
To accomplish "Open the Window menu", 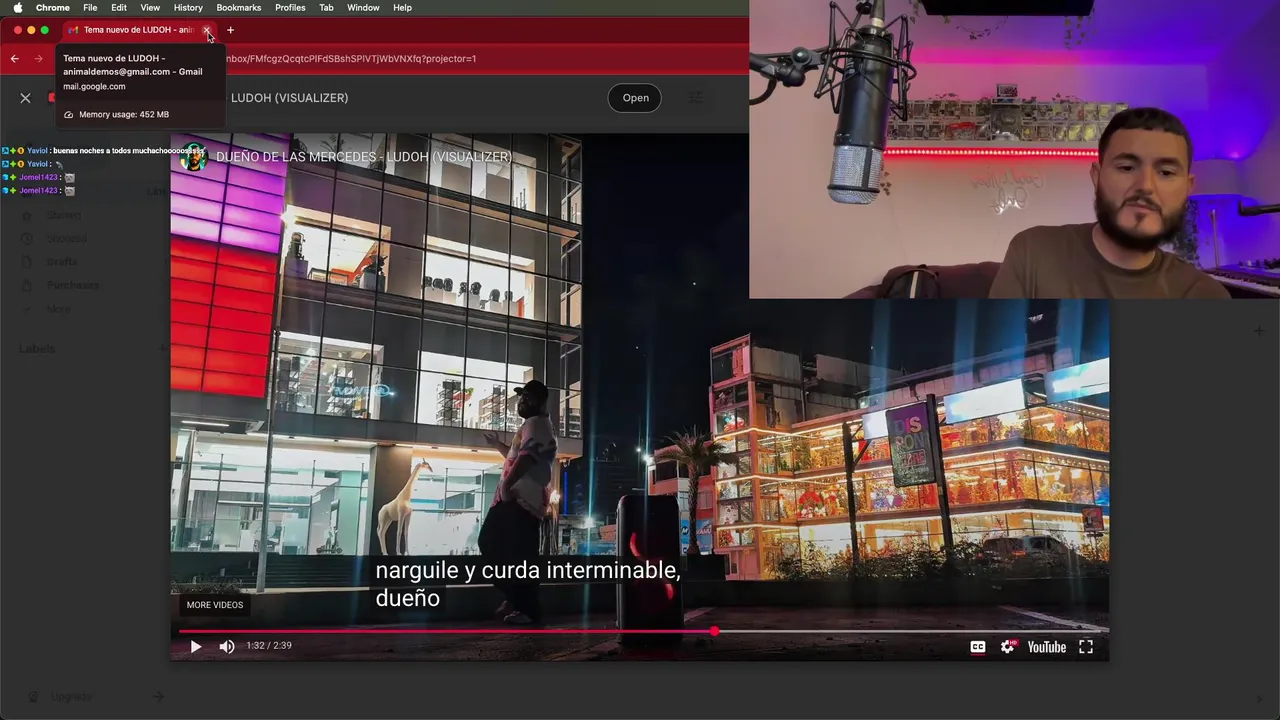I will pos(363,8).
